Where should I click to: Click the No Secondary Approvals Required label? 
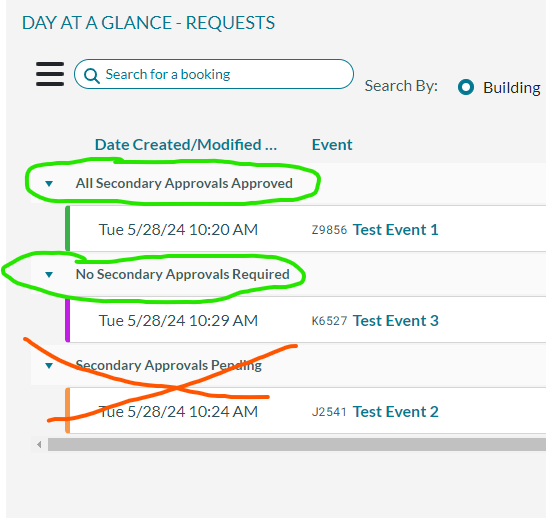(x=182, y=274)
